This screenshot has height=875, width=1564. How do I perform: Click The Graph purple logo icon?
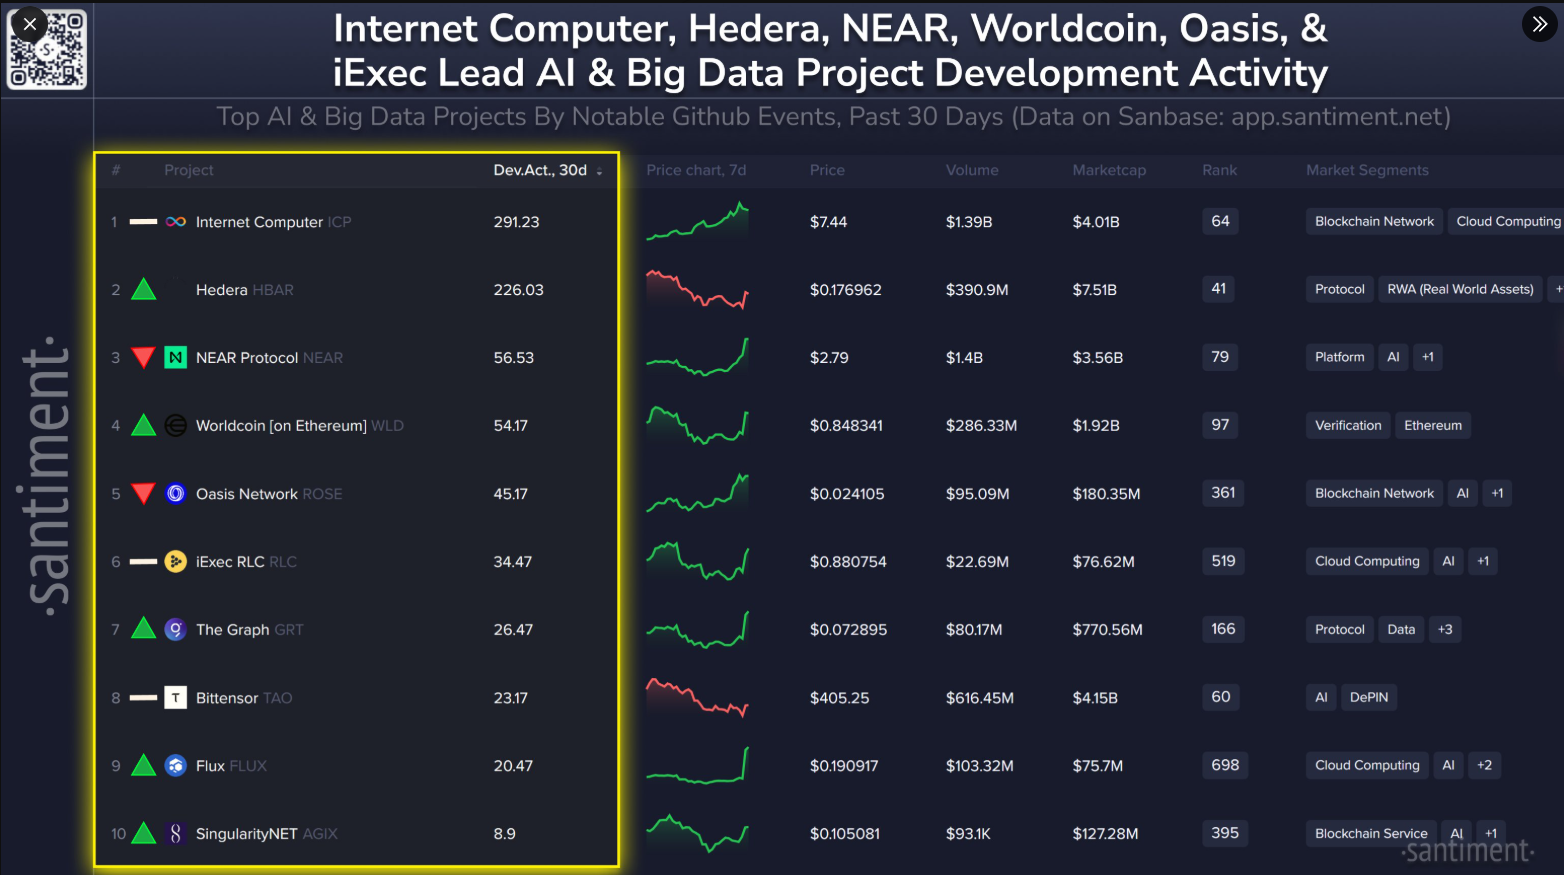pos(176,630)
